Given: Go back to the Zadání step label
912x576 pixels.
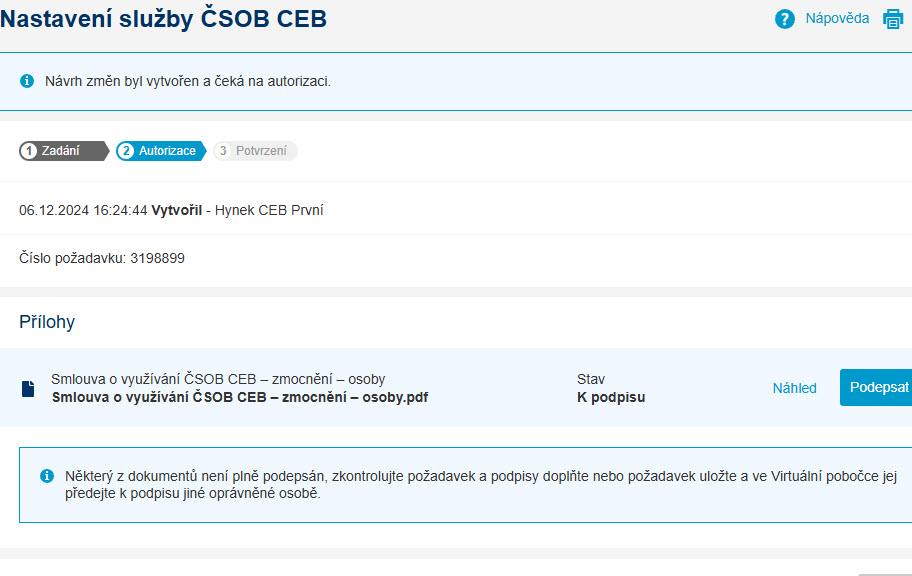Looking at the screenshot, I should pos(60,151).
